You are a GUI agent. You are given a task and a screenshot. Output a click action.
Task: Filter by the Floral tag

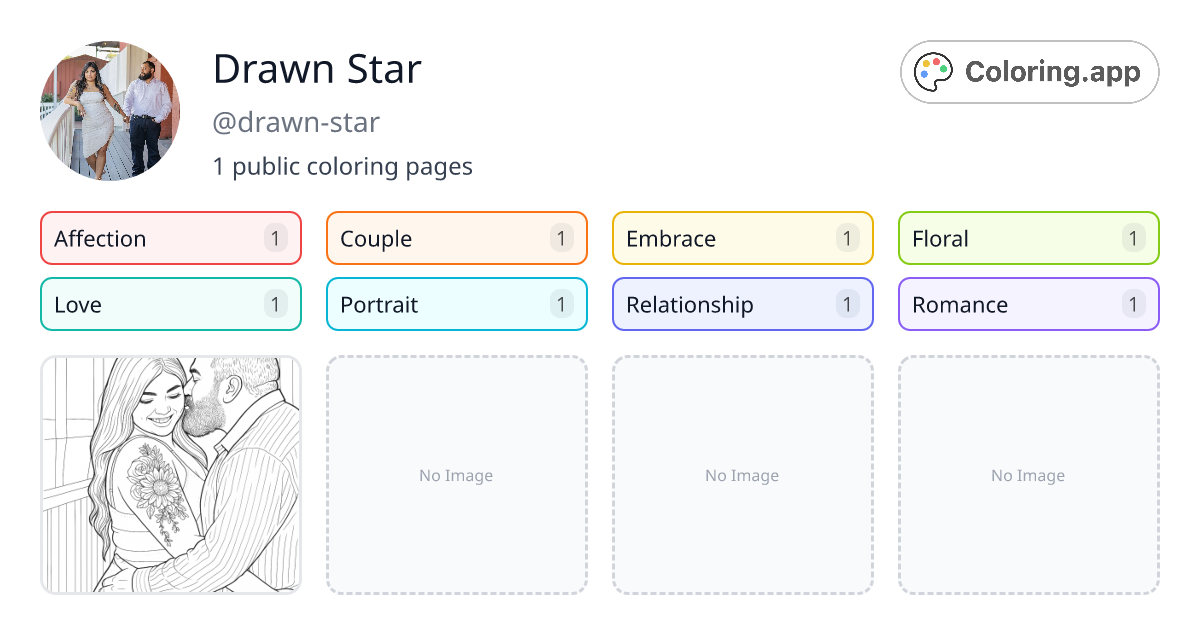pyautogui.click(x=1029, y=238)
